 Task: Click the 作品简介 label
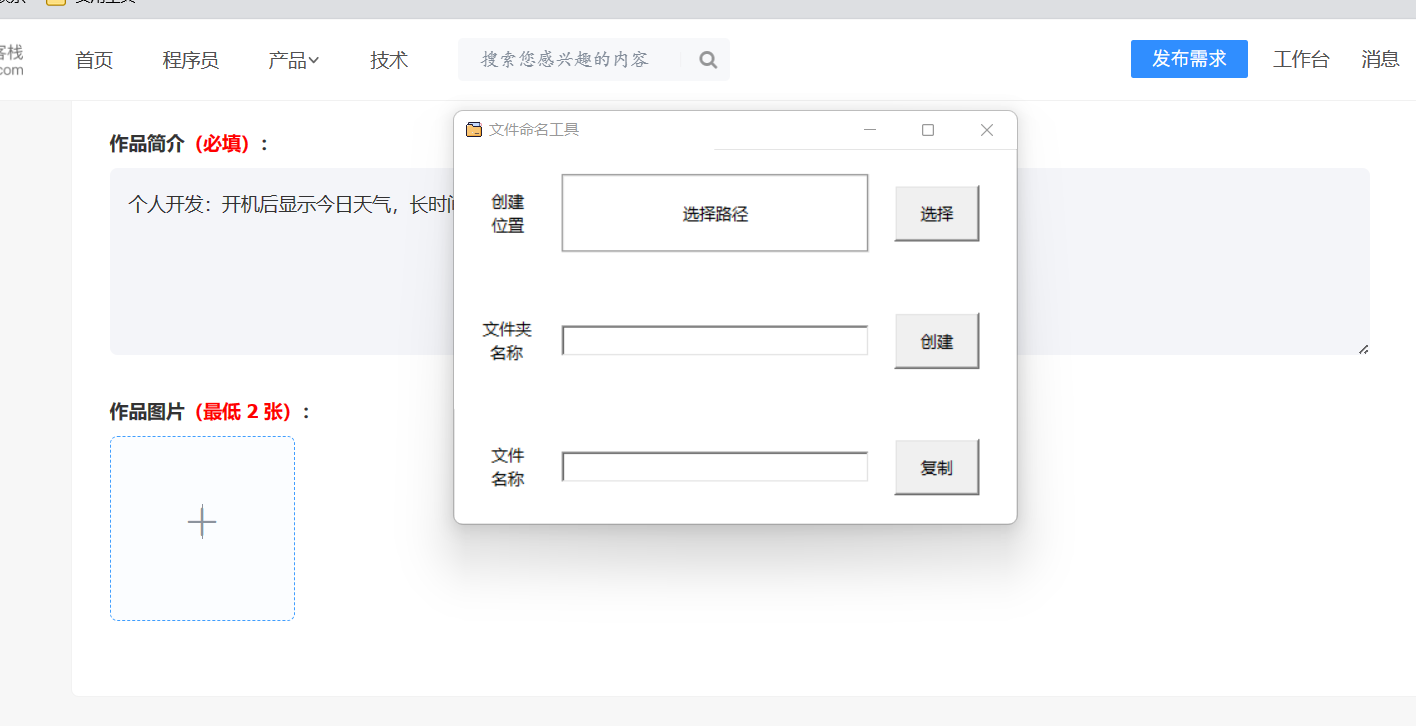(x=189, y=144)
